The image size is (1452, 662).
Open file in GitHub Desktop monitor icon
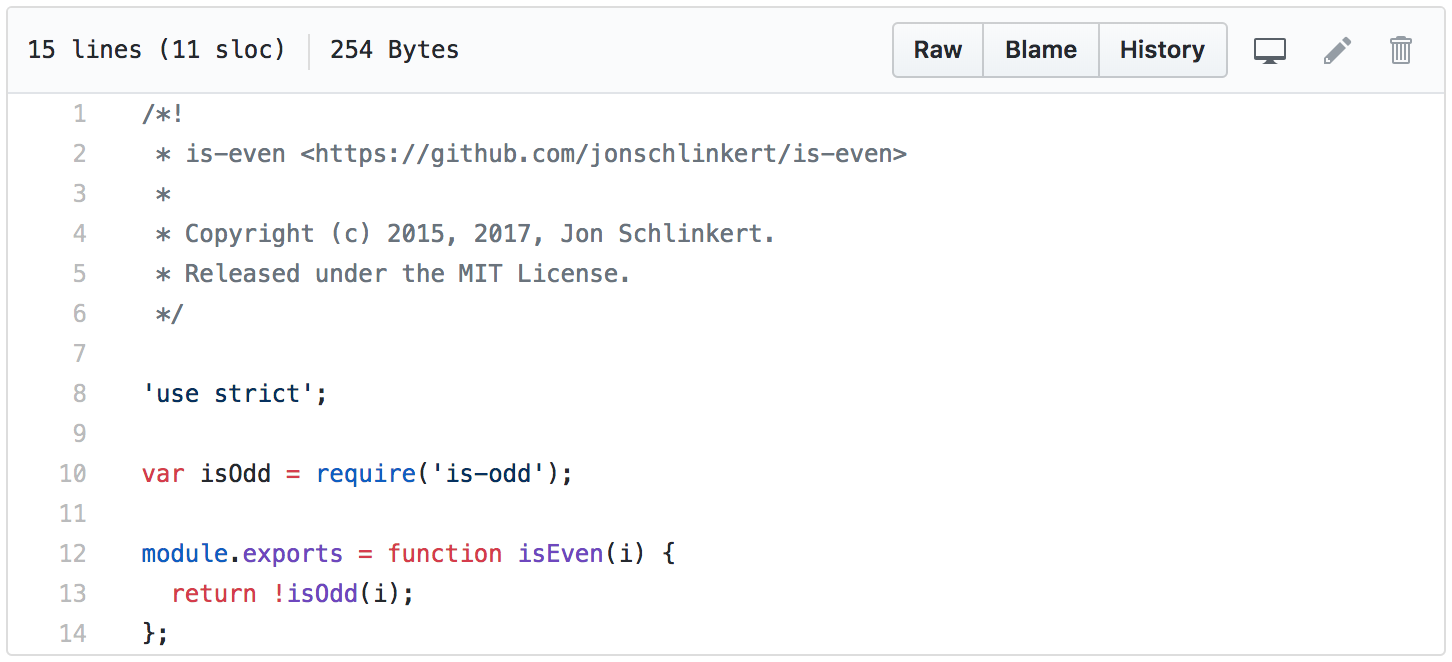point(1270,50)
